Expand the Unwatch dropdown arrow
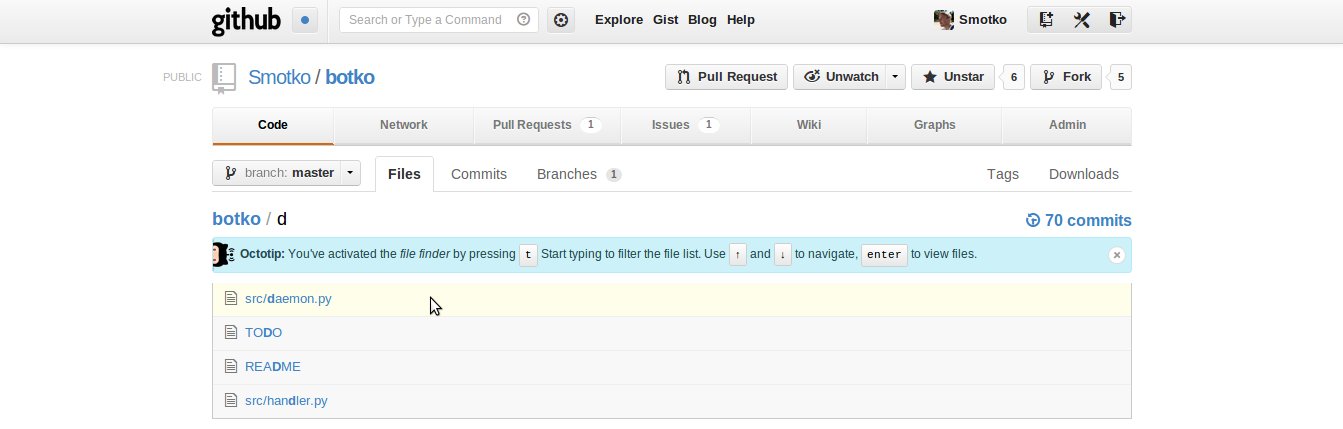The image size is (1343, 429). point(896,77)
